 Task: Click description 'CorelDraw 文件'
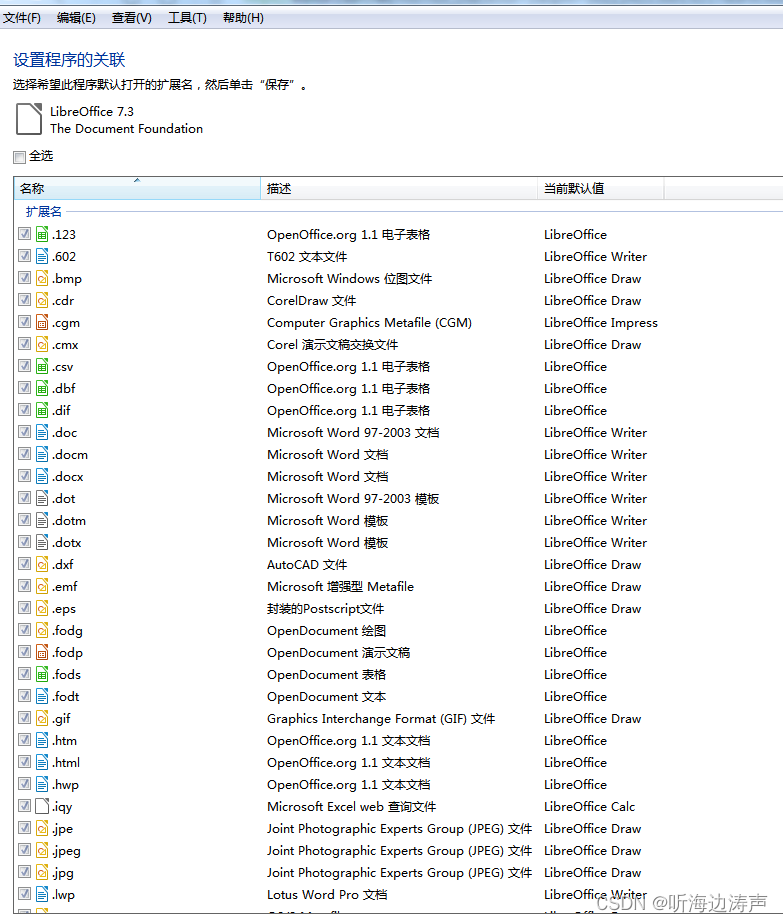pyautogui.click(x=312, y=300)
